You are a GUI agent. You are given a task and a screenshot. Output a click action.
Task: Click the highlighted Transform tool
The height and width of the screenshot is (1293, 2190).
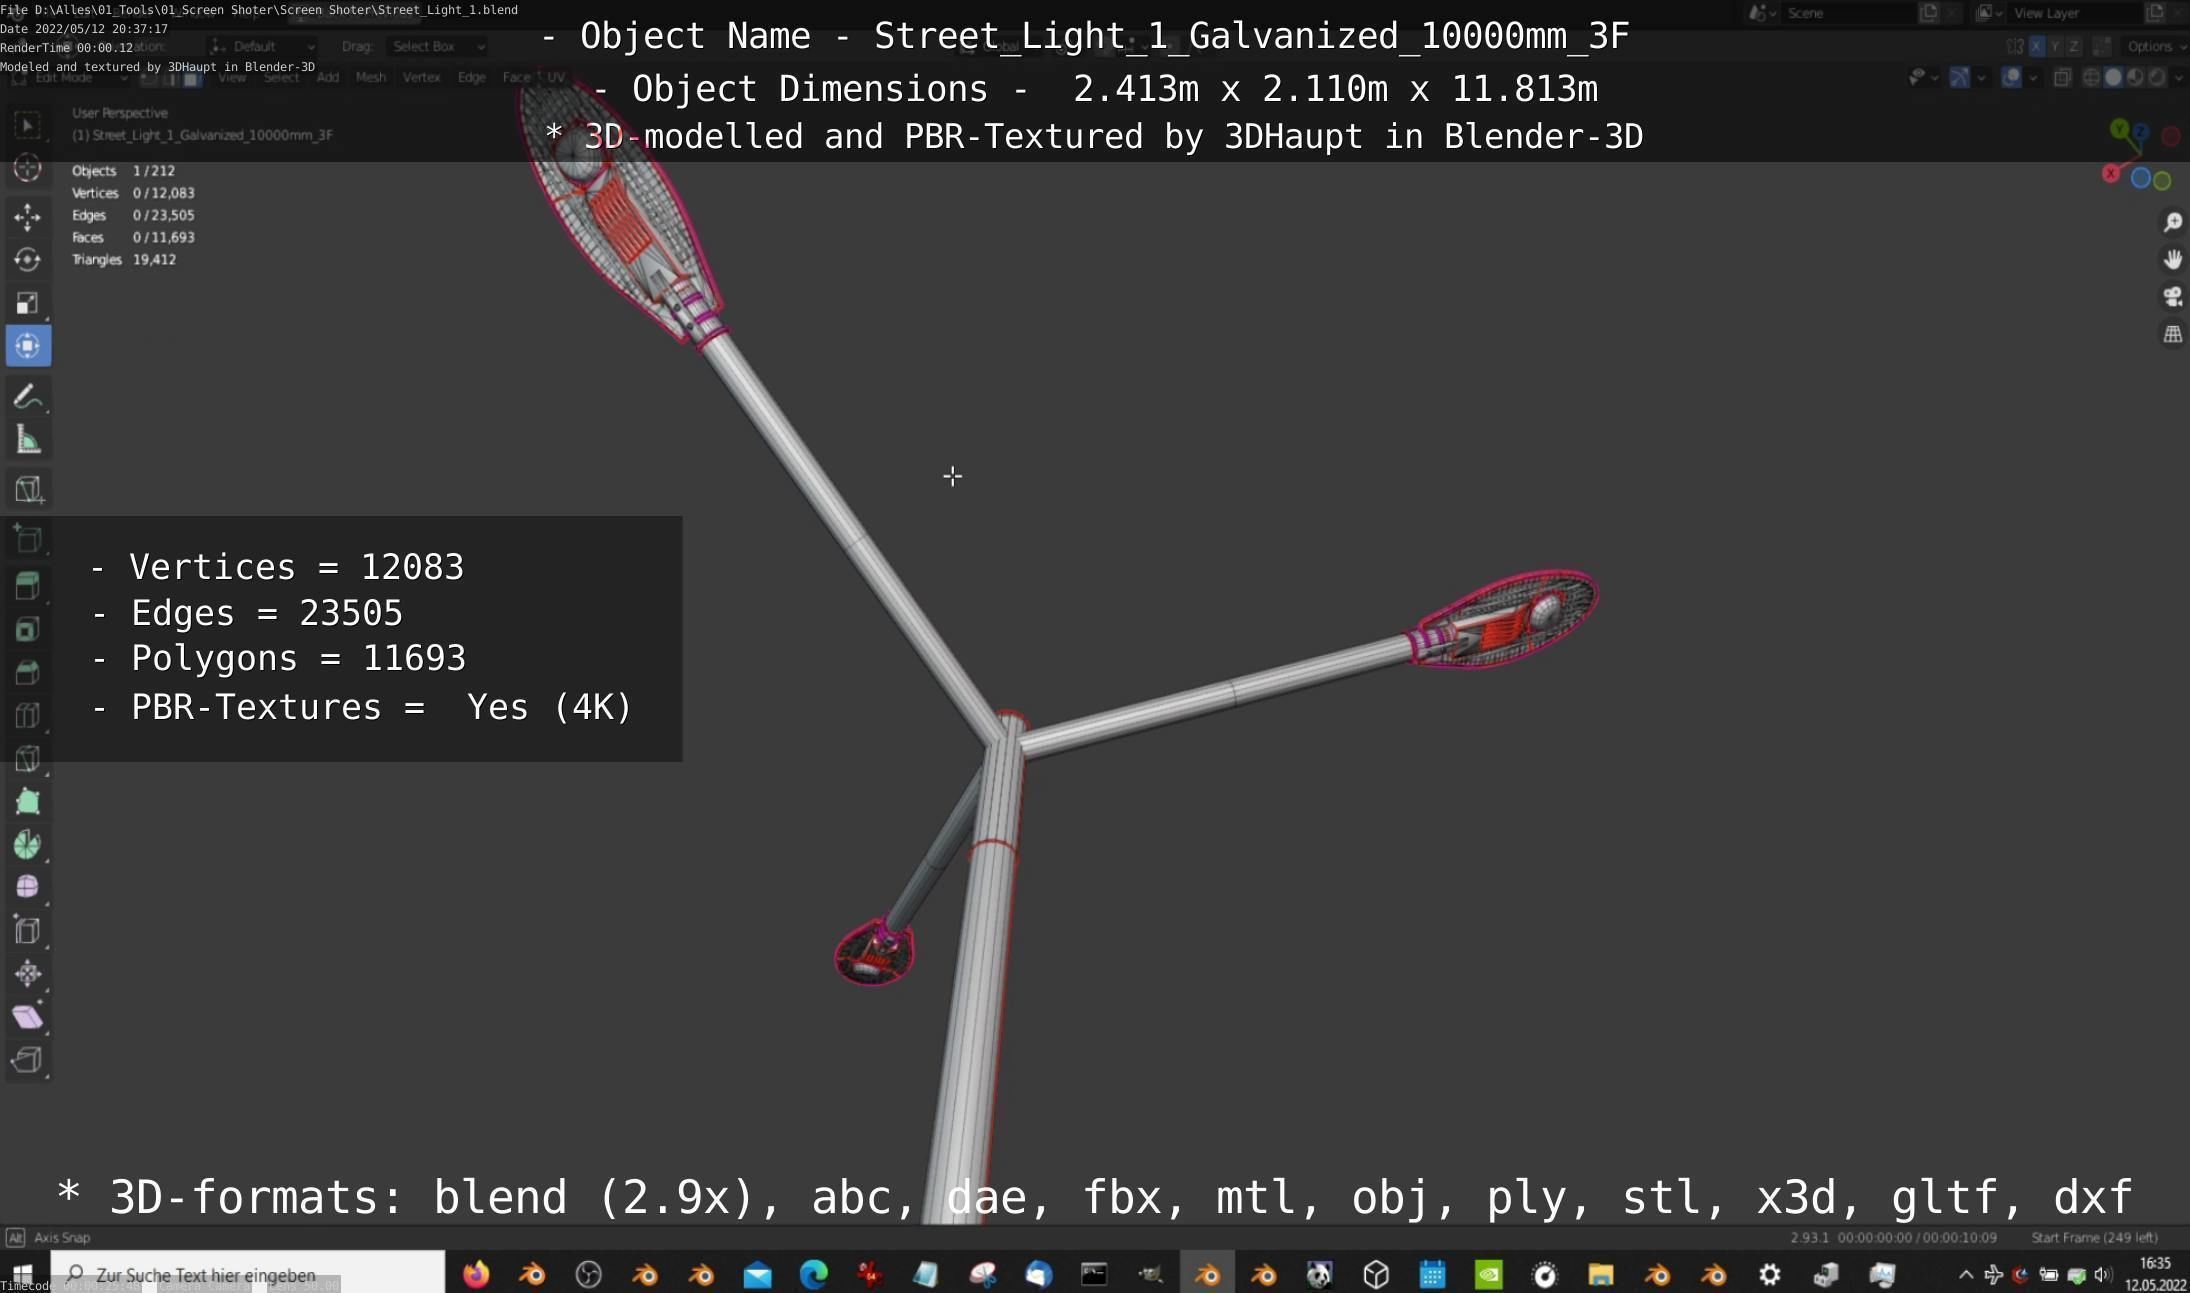[28, 346]
